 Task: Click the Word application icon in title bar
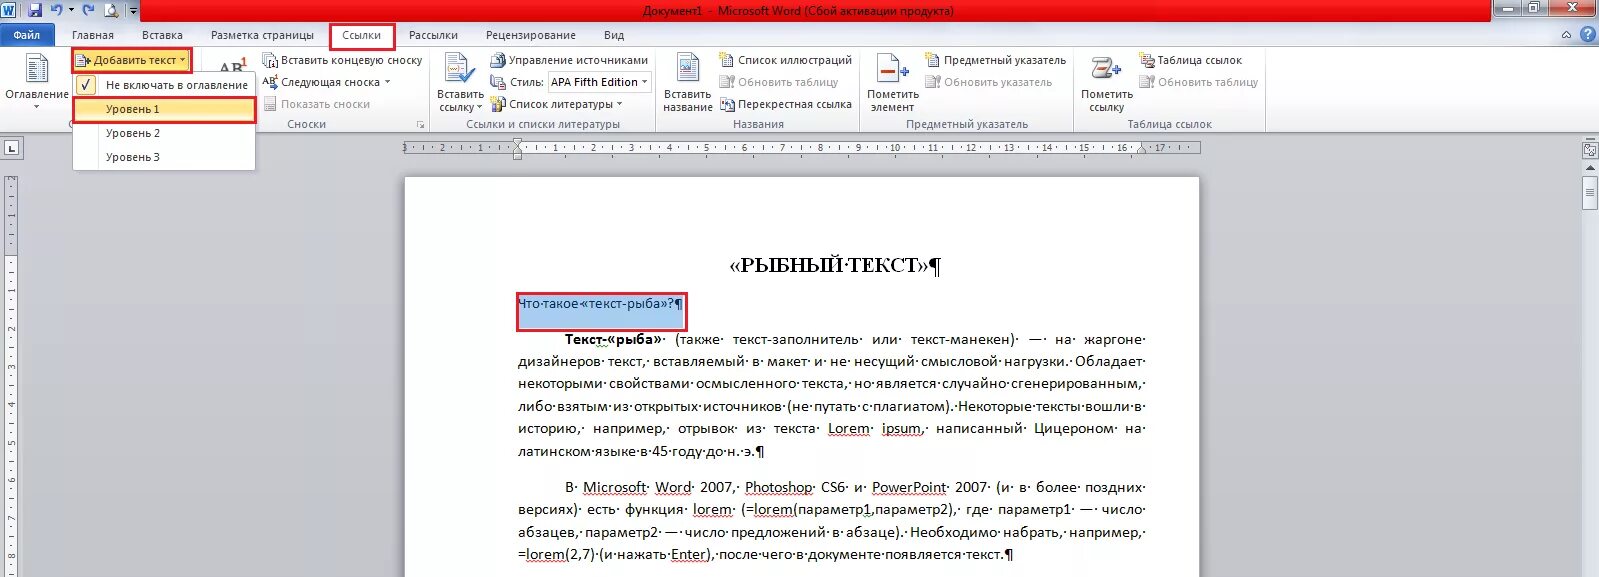pos(9,10)
